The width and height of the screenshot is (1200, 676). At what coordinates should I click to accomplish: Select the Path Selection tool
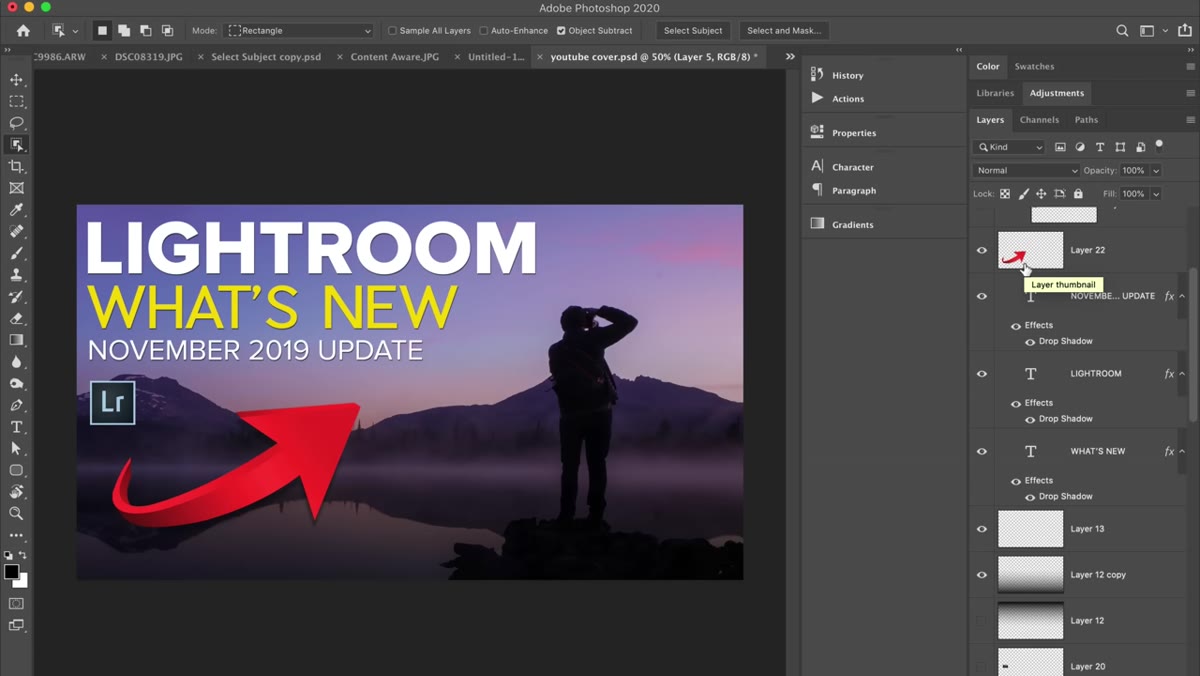tap(16, 449)
